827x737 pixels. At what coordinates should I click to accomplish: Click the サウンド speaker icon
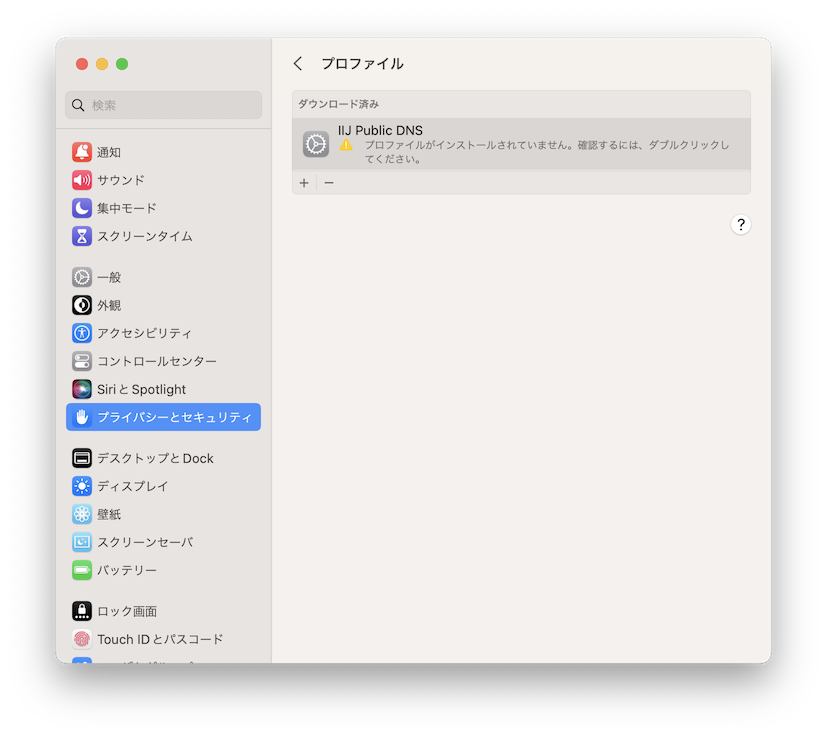click(x=82, y=180)
